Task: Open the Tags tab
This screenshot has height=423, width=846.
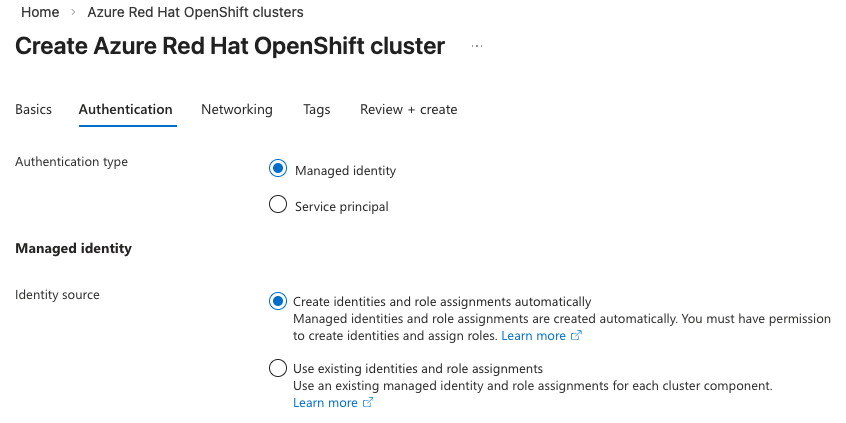Action: (317, 110)
